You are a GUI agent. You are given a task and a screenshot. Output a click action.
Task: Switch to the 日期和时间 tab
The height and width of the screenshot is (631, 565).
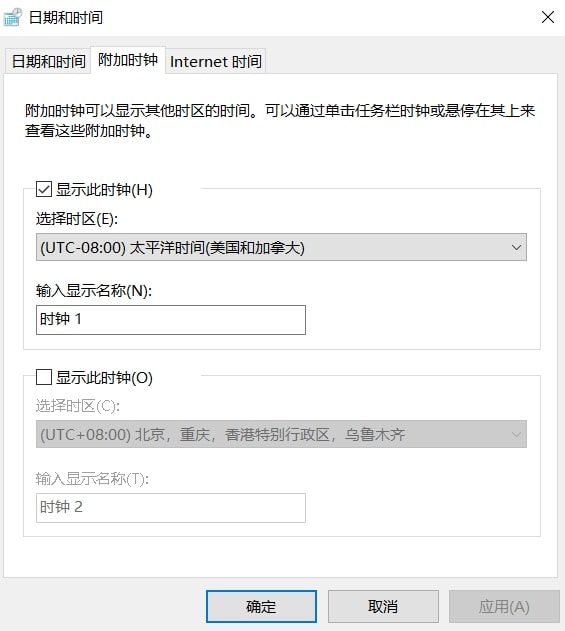[x=48, y=62]
